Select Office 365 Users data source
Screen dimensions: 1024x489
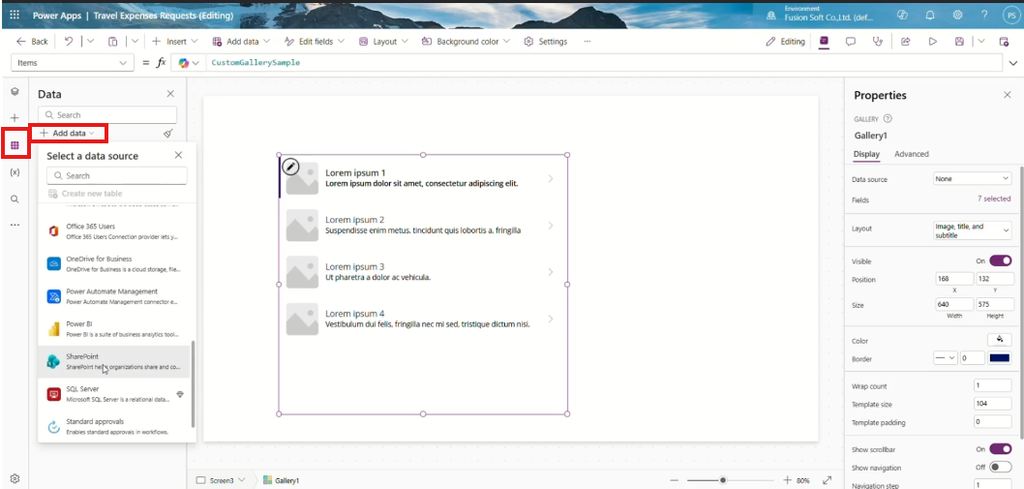click(x=115, y=231)
